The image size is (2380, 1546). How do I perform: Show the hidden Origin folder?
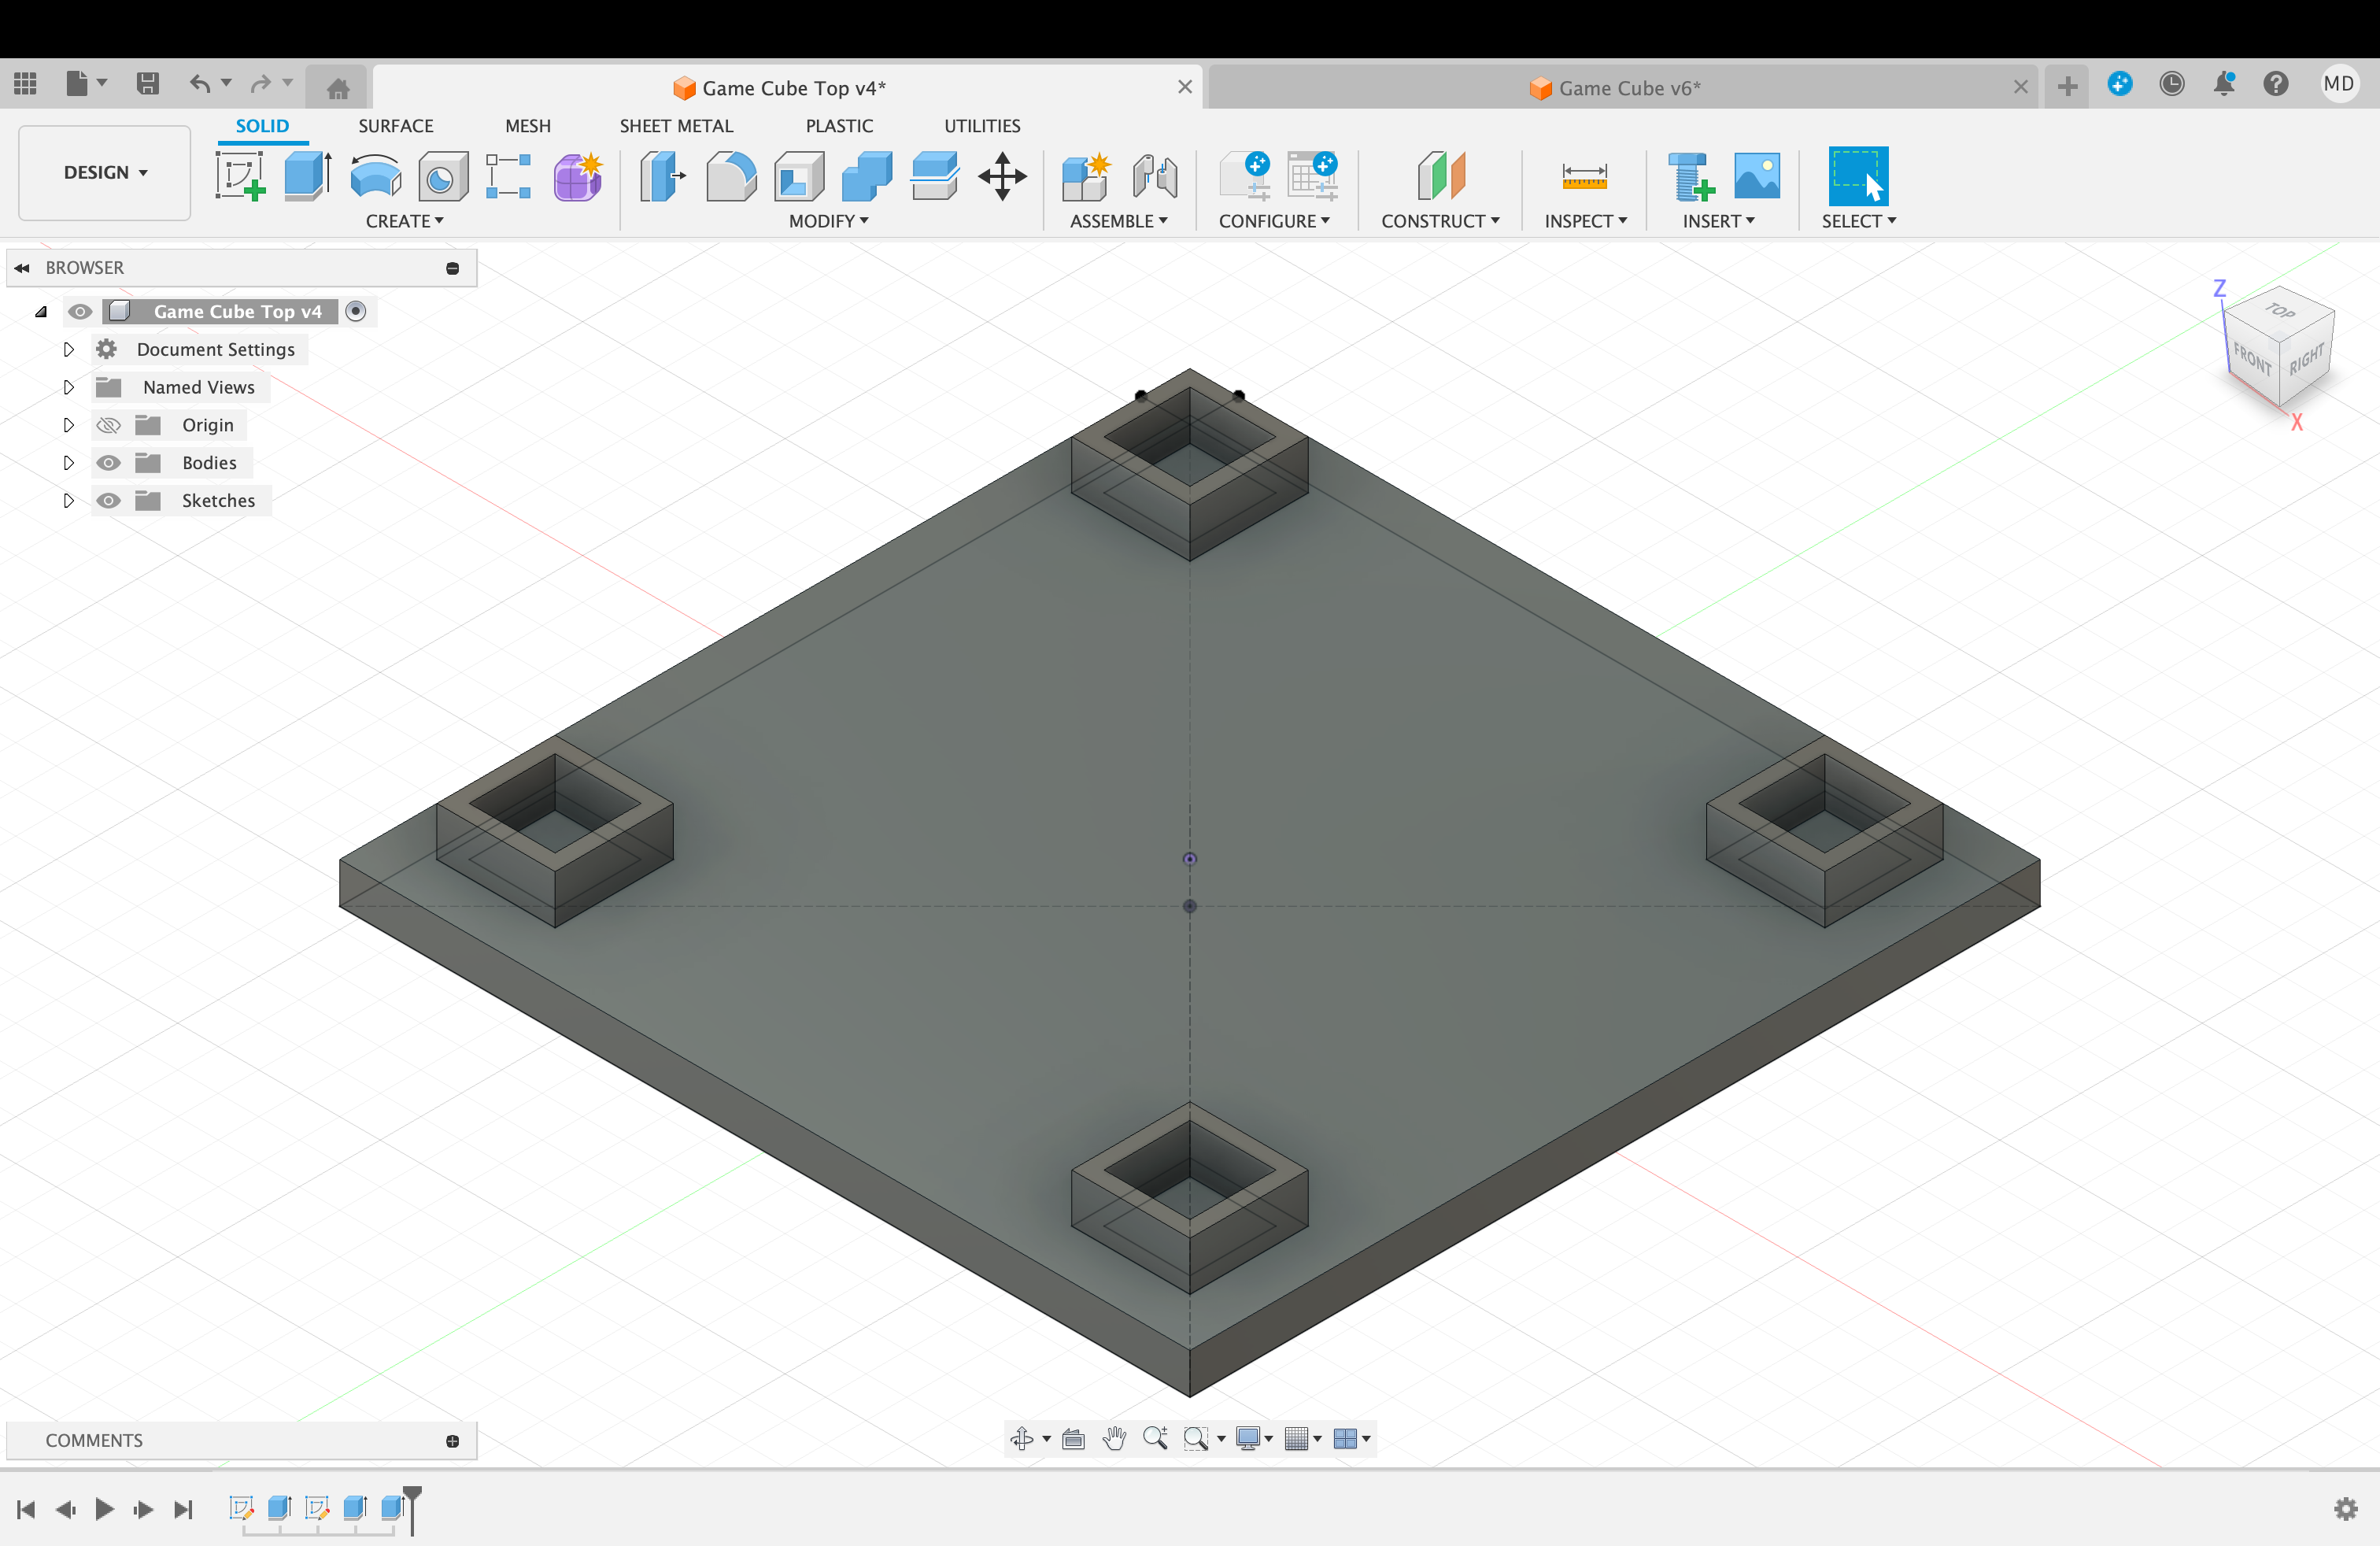(108, 425)
